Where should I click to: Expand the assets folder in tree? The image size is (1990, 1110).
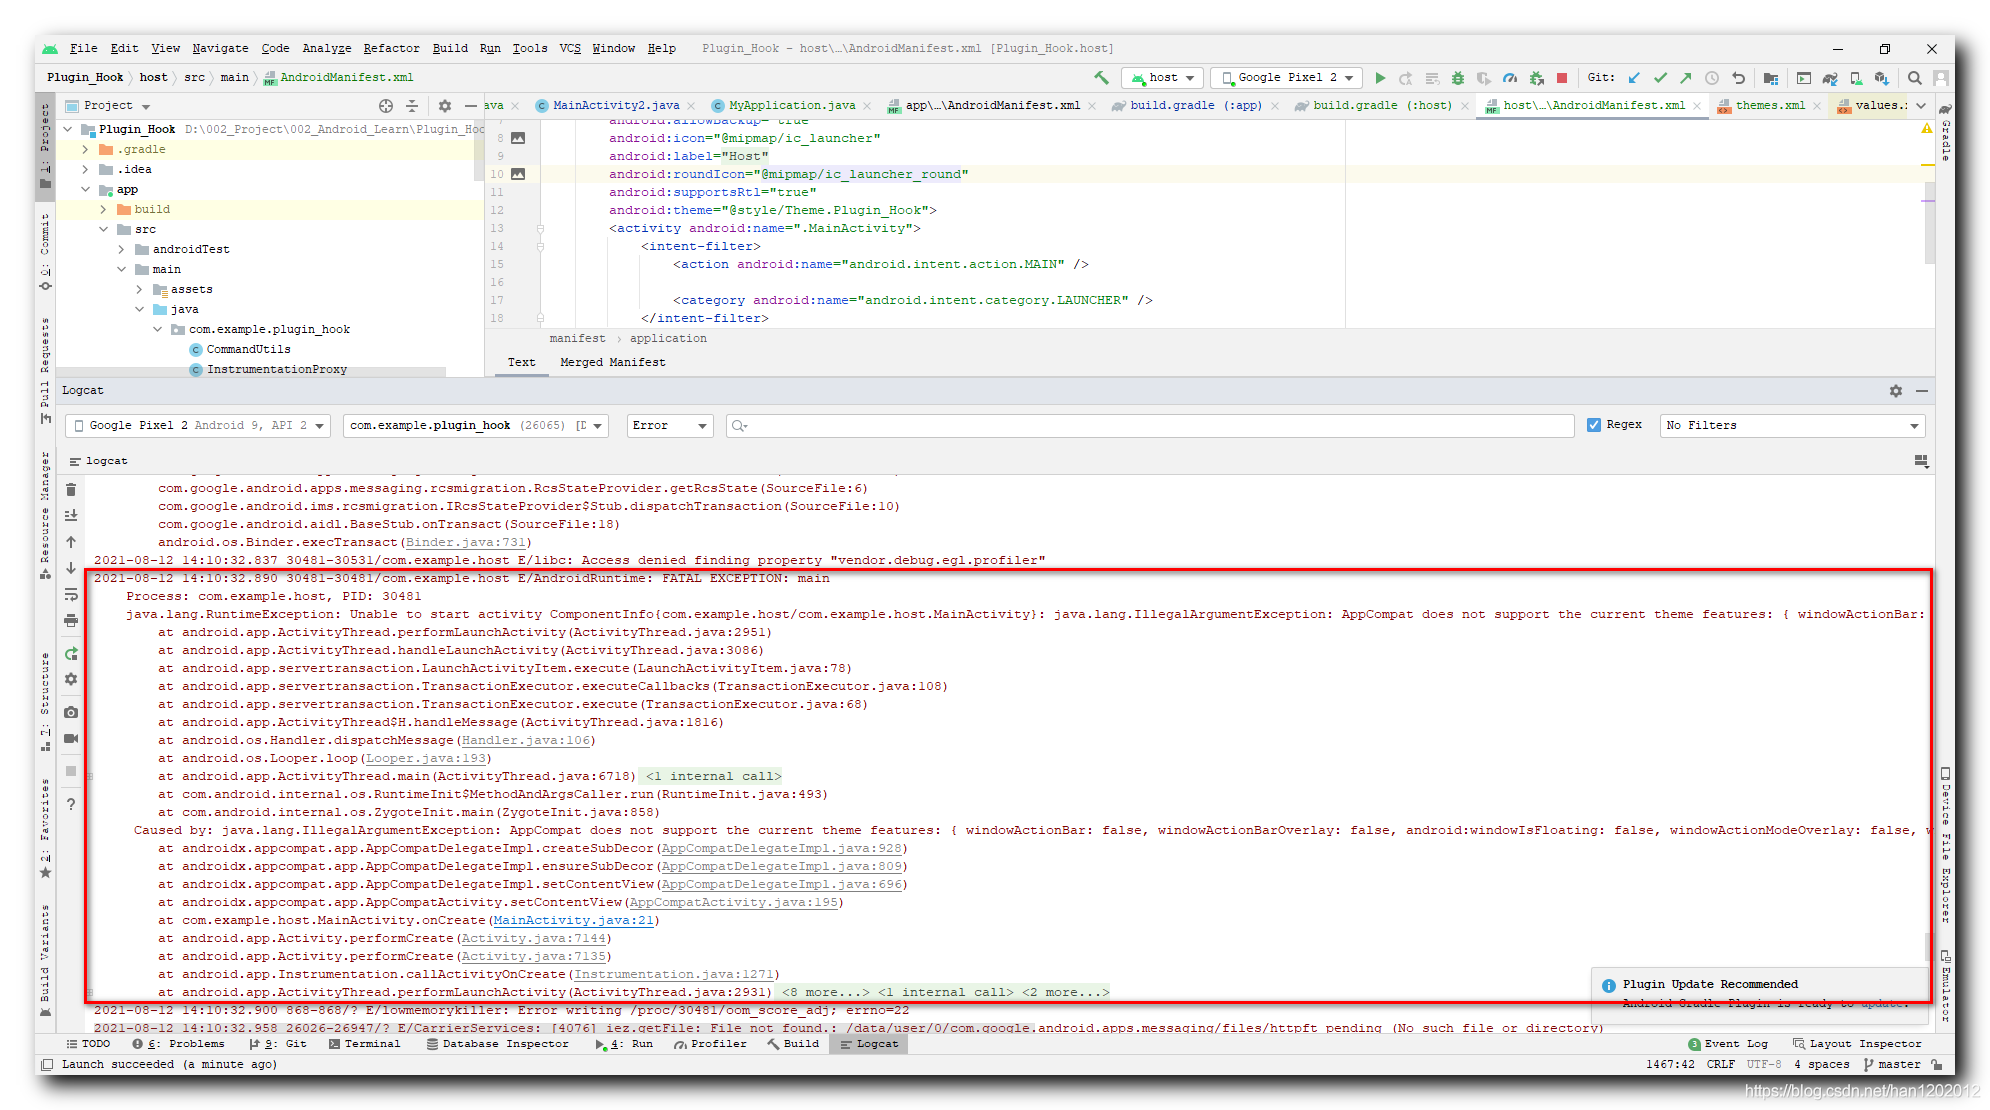[140, 290]
